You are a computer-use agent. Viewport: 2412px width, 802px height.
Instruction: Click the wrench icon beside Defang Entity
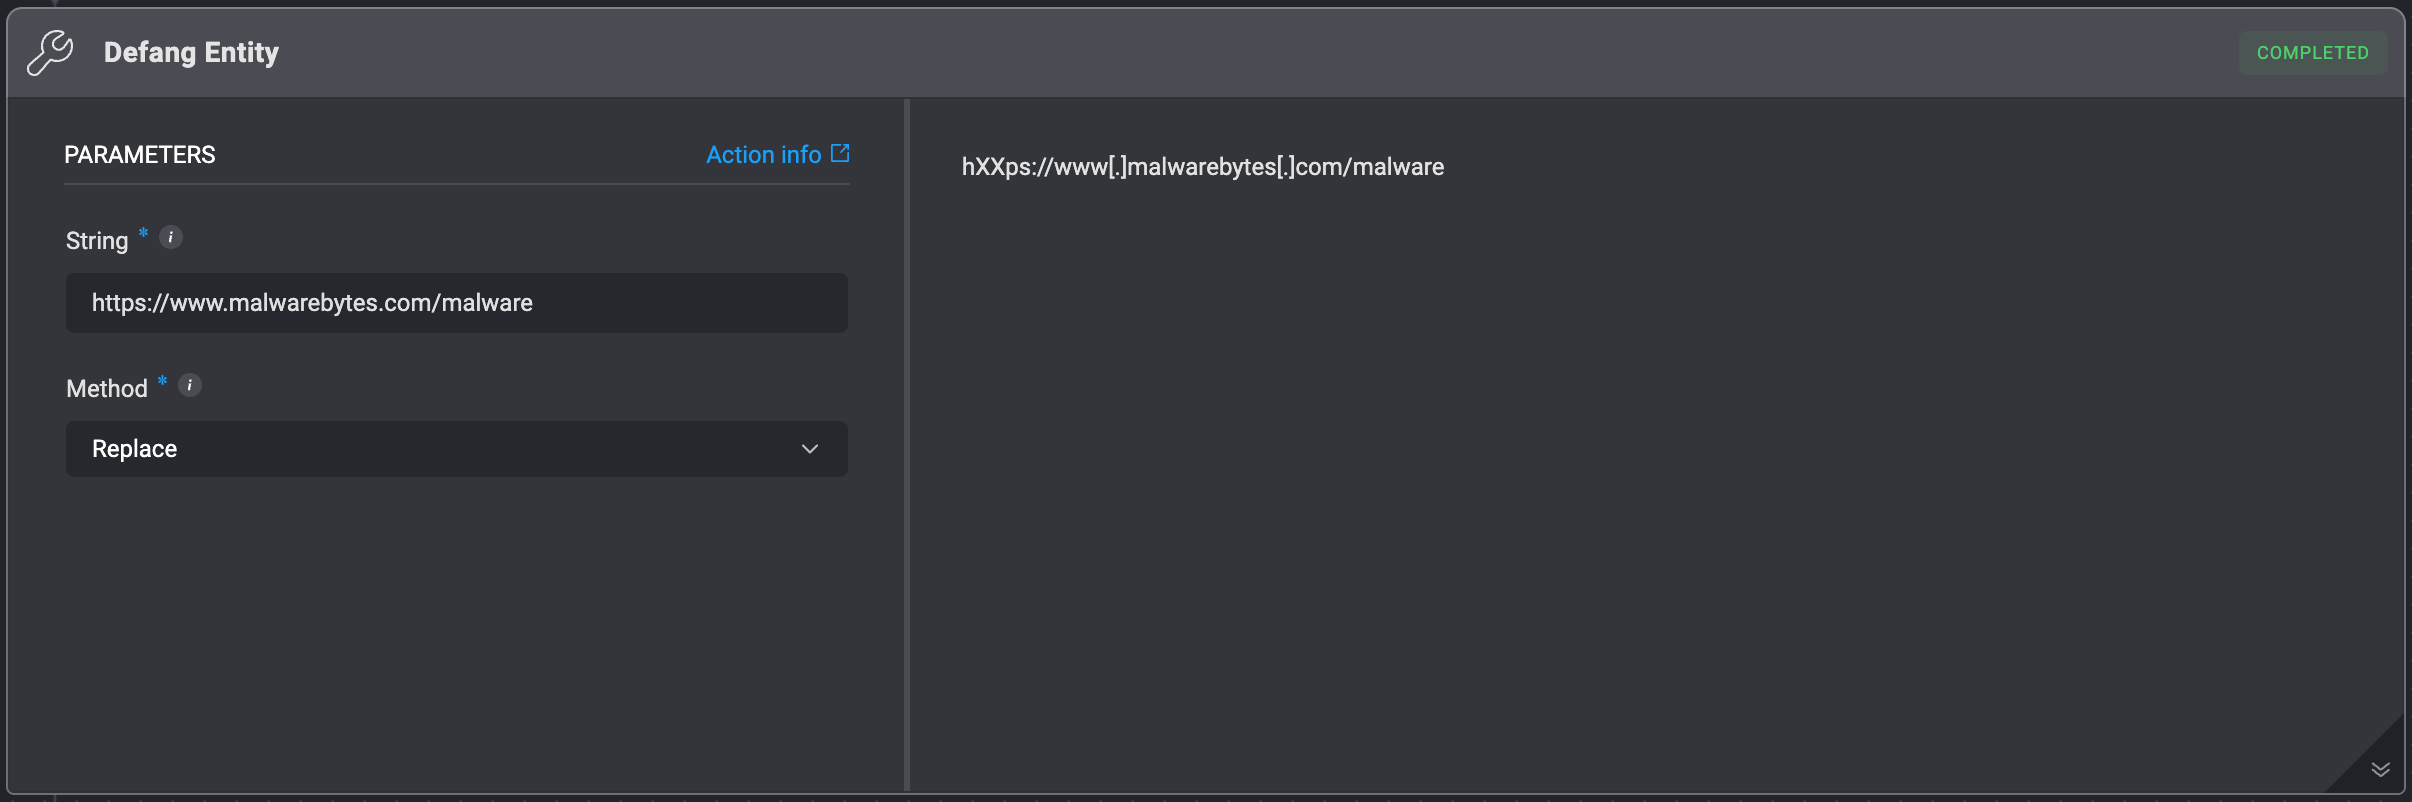point(50,53)
